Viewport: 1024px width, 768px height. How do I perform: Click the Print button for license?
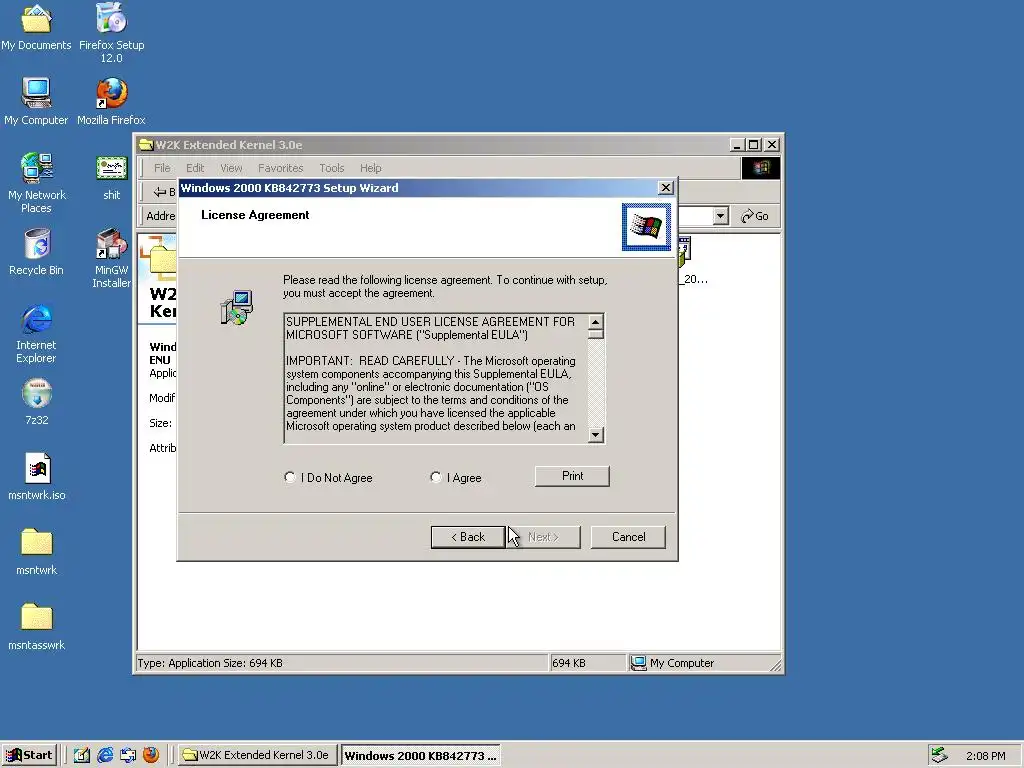point(572,476)
